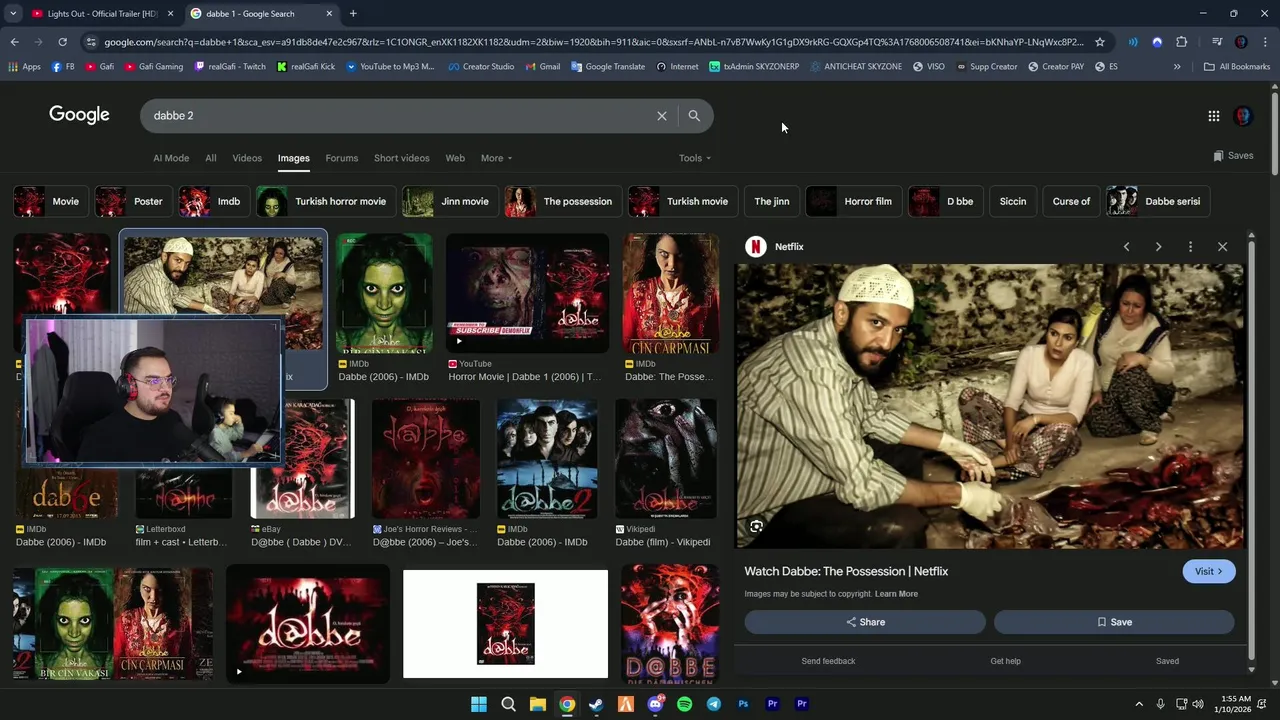Click the Google search input field
This screenshot has width=1280, height=720.
coord(400,116)
